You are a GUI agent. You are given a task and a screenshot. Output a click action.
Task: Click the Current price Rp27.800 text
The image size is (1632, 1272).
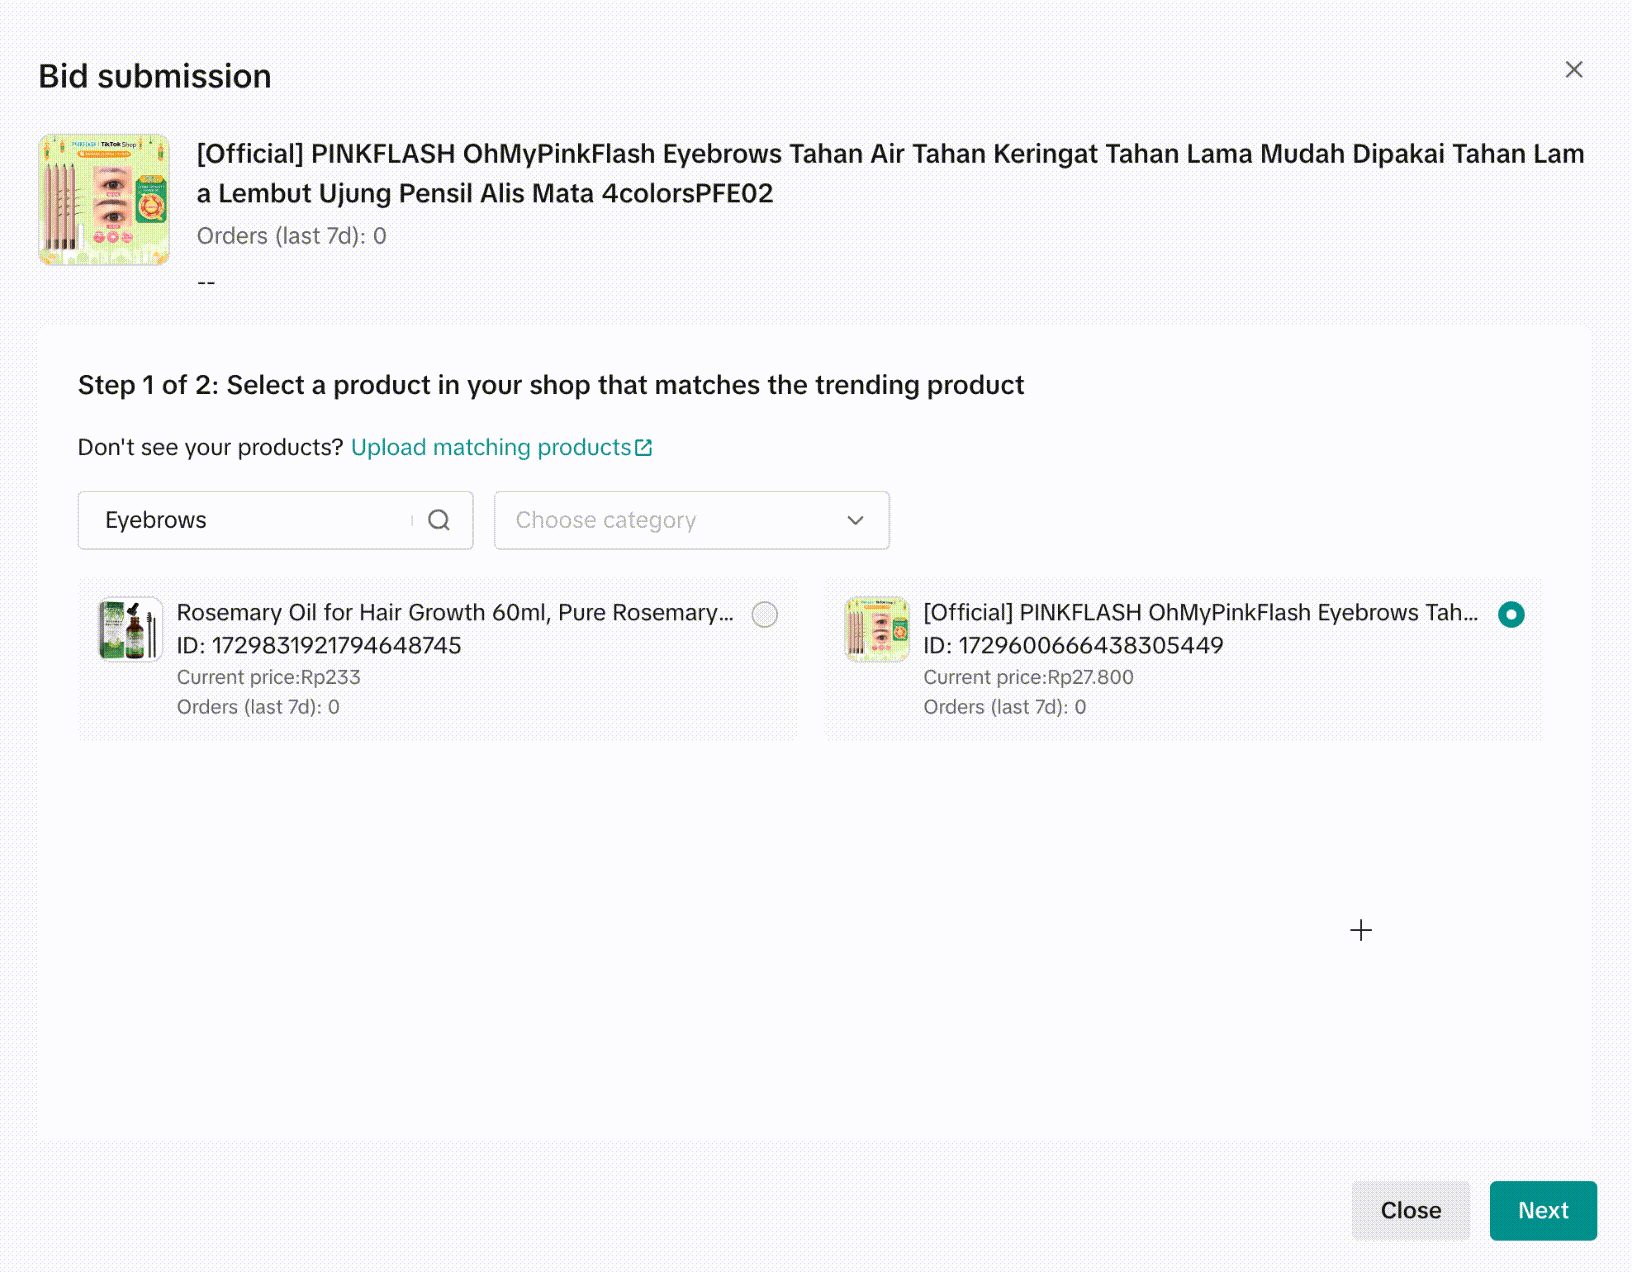click(1028, 678)
